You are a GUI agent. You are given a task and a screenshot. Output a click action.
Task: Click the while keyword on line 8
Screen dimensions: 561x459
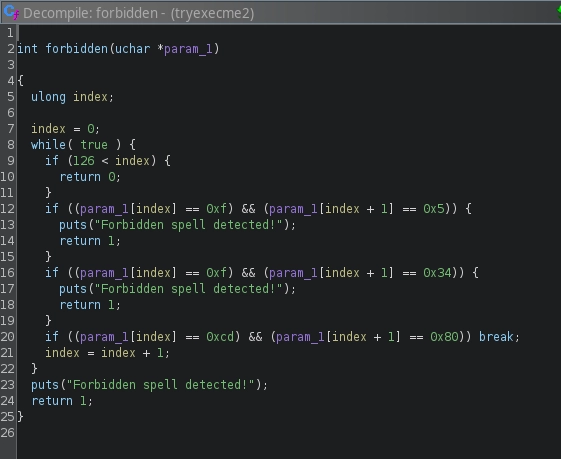click(48, 145)
